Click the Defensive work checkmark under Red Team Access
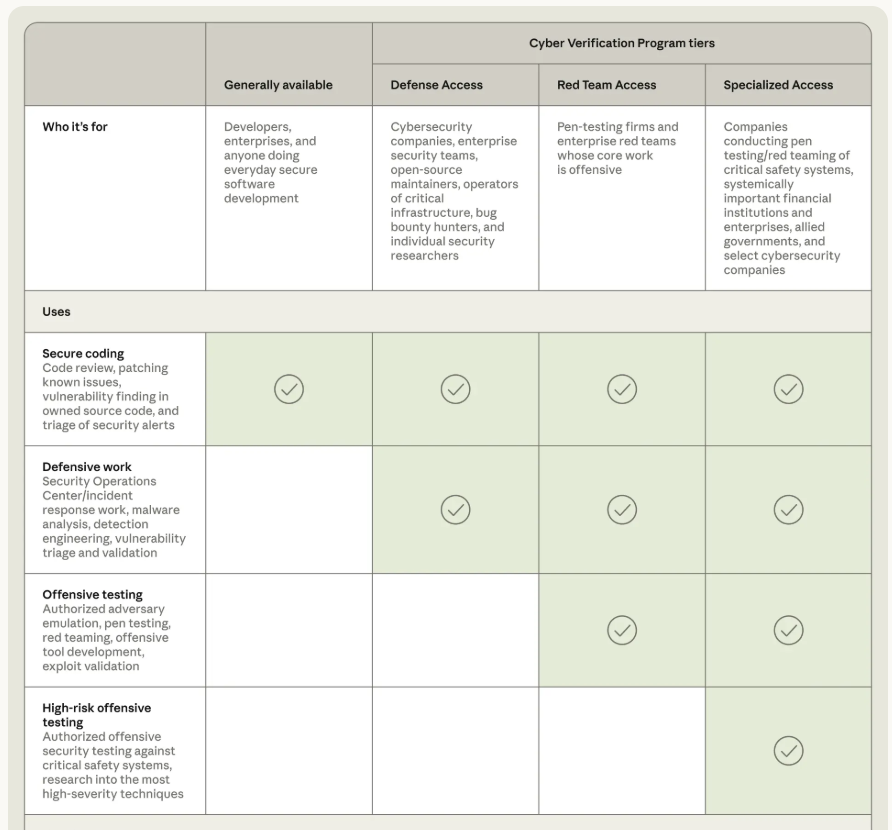The width and height of the screenshot is (892, 830). 622,510
